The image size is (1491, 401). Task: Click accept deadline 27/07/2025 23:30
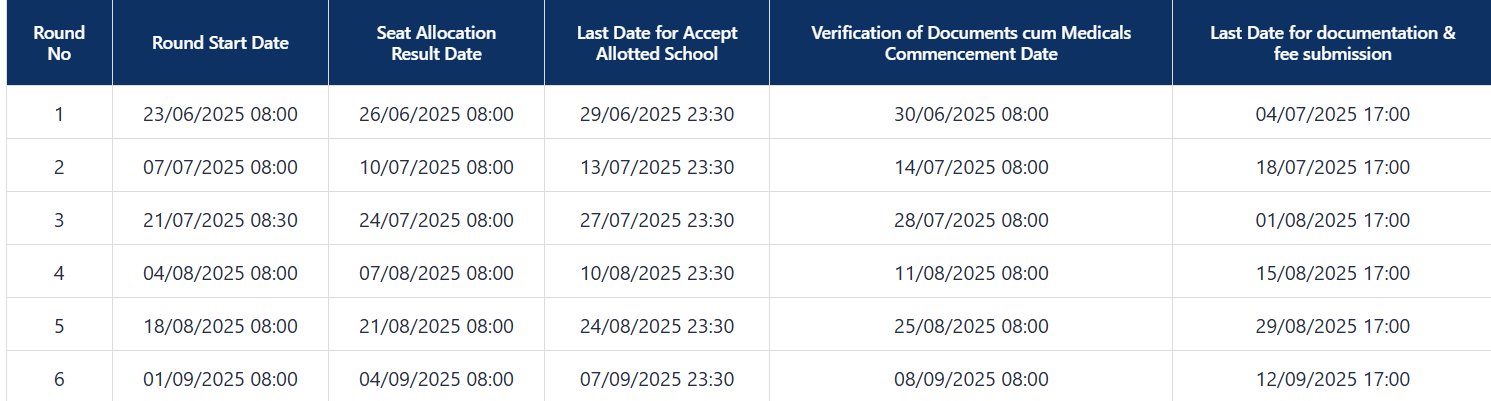click(657, 220)
